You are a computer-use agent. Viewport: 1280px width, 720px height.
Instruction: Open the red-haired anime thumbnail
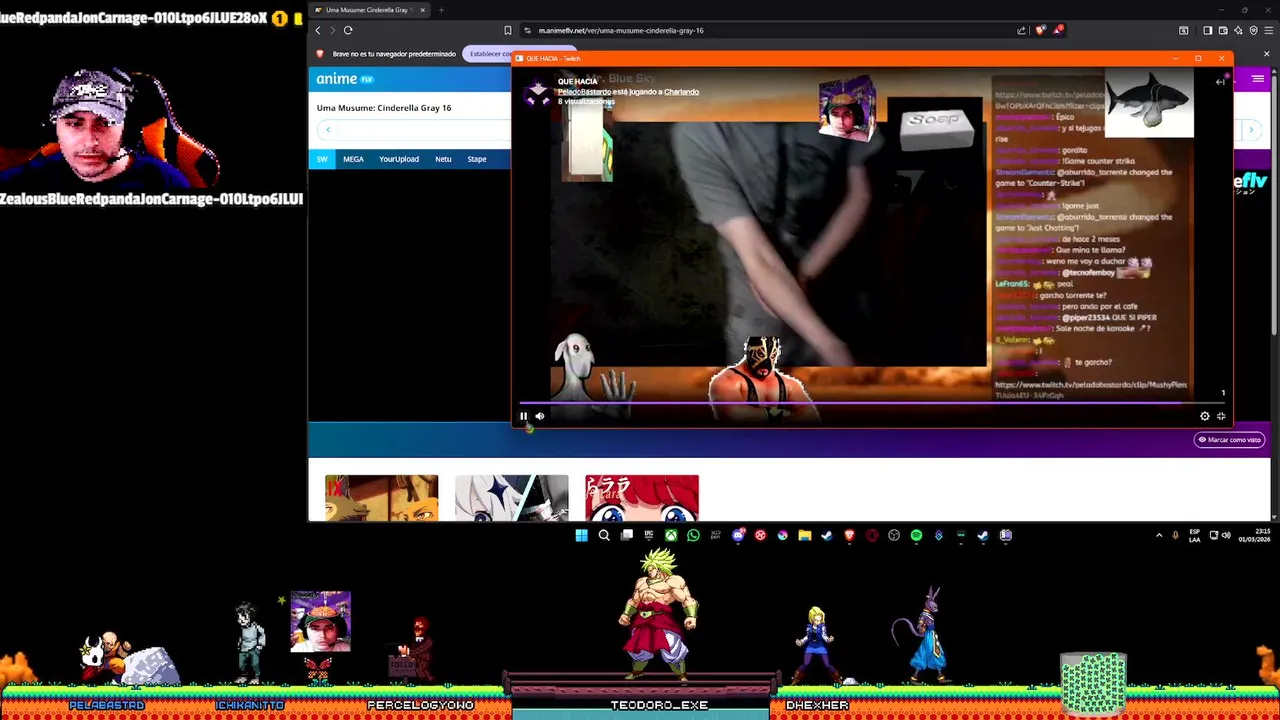642,498
